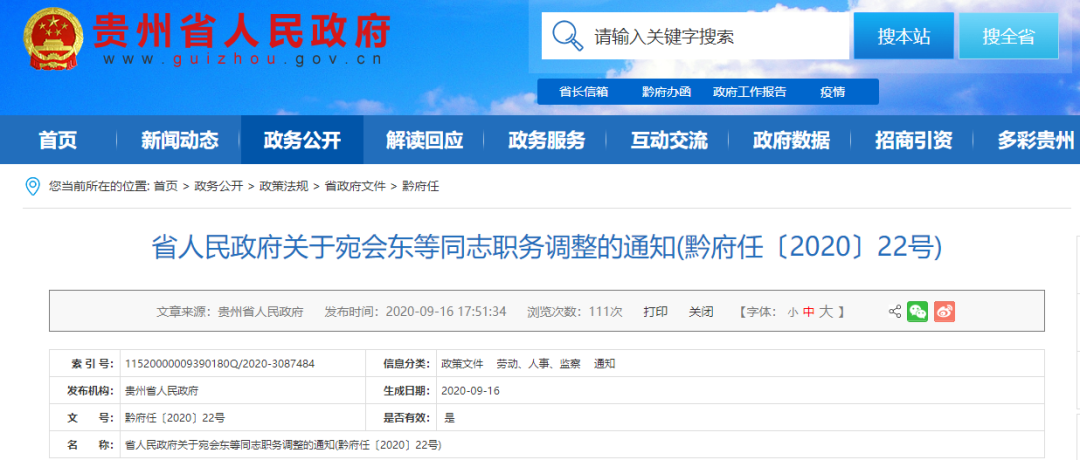Click the 打印 print link
This screenshot has width=1080, height=460.
[x=656, y=311]
